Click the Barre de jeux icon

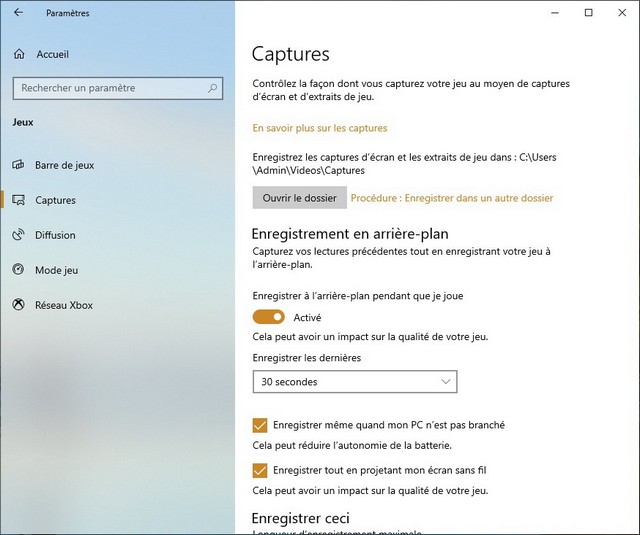pos(18,165)
